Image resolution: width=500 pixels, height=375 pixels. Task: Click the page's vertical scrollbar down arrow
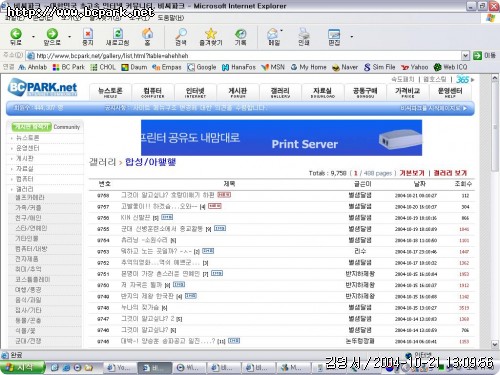coord(495,344)
